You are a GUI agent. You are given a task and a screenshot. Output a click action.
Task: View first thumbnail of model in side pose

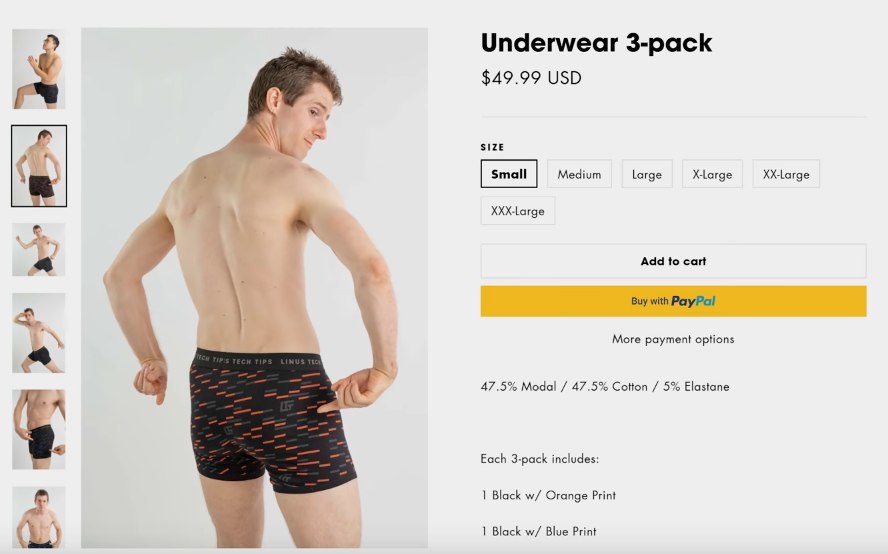39,69
